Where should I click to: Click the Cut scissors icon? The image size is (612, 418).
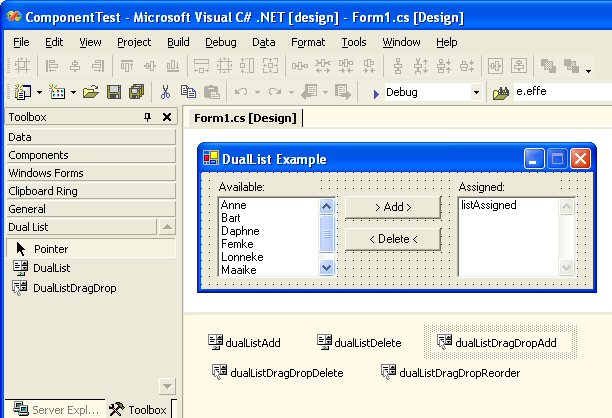point(165,92)
